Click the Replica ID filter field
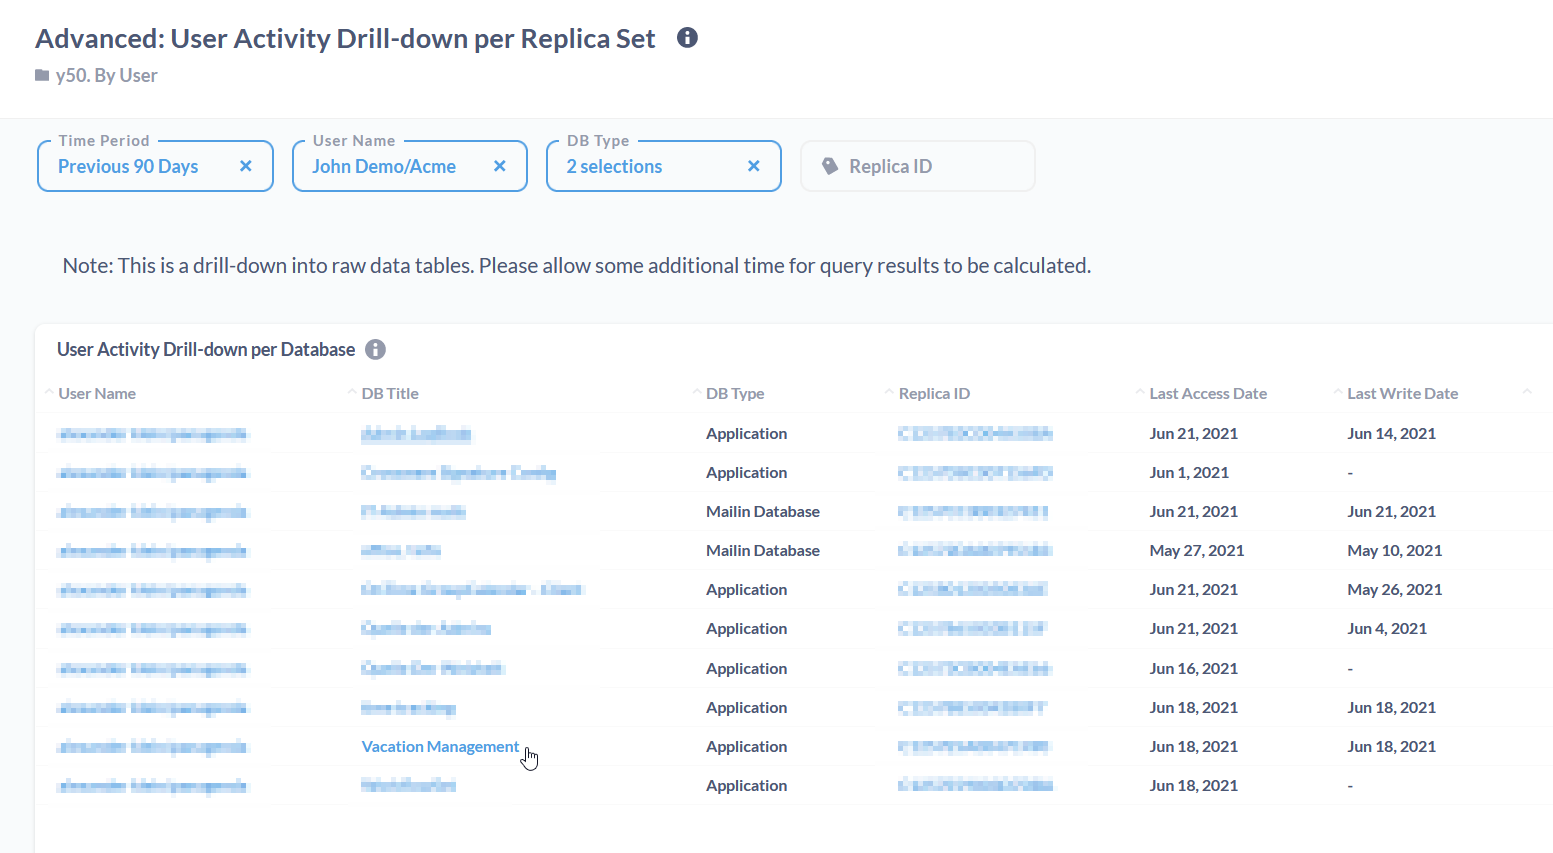The image size is (1553, 853). [x=917, y=167]
